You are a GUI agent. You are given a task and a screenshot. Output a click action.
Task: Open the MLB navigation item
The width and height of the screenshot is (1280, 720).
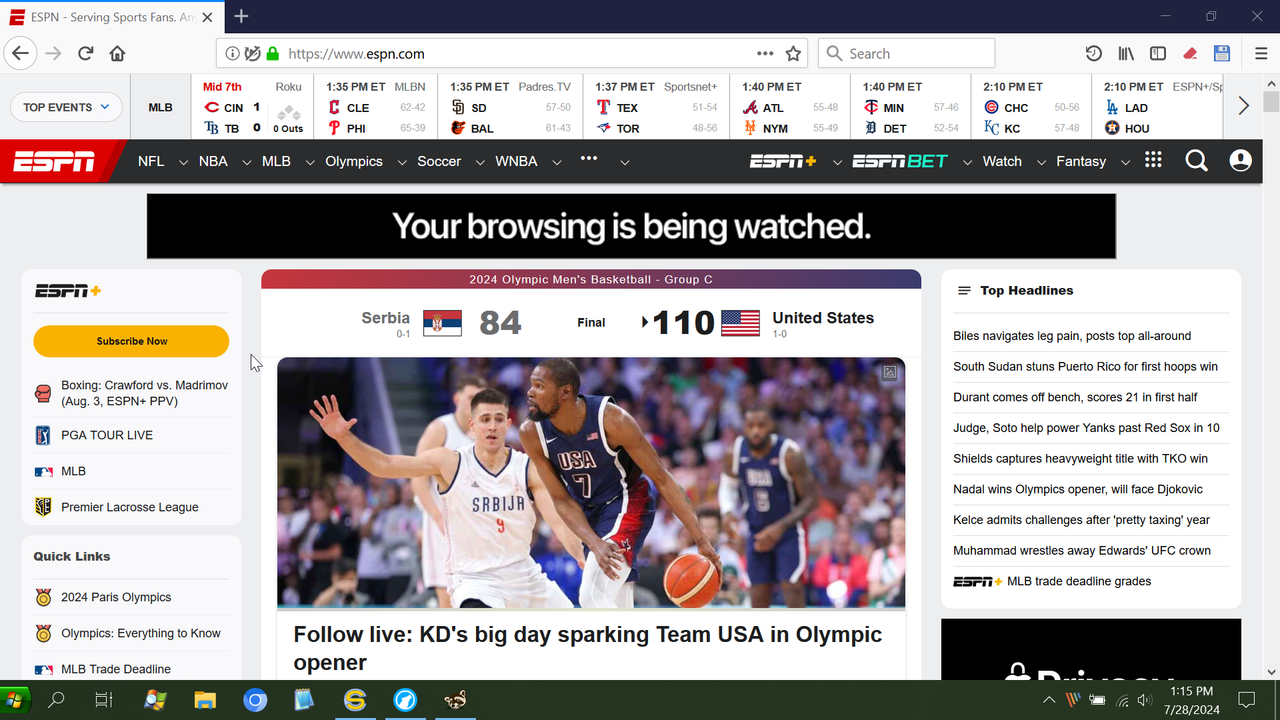(276, 161)
